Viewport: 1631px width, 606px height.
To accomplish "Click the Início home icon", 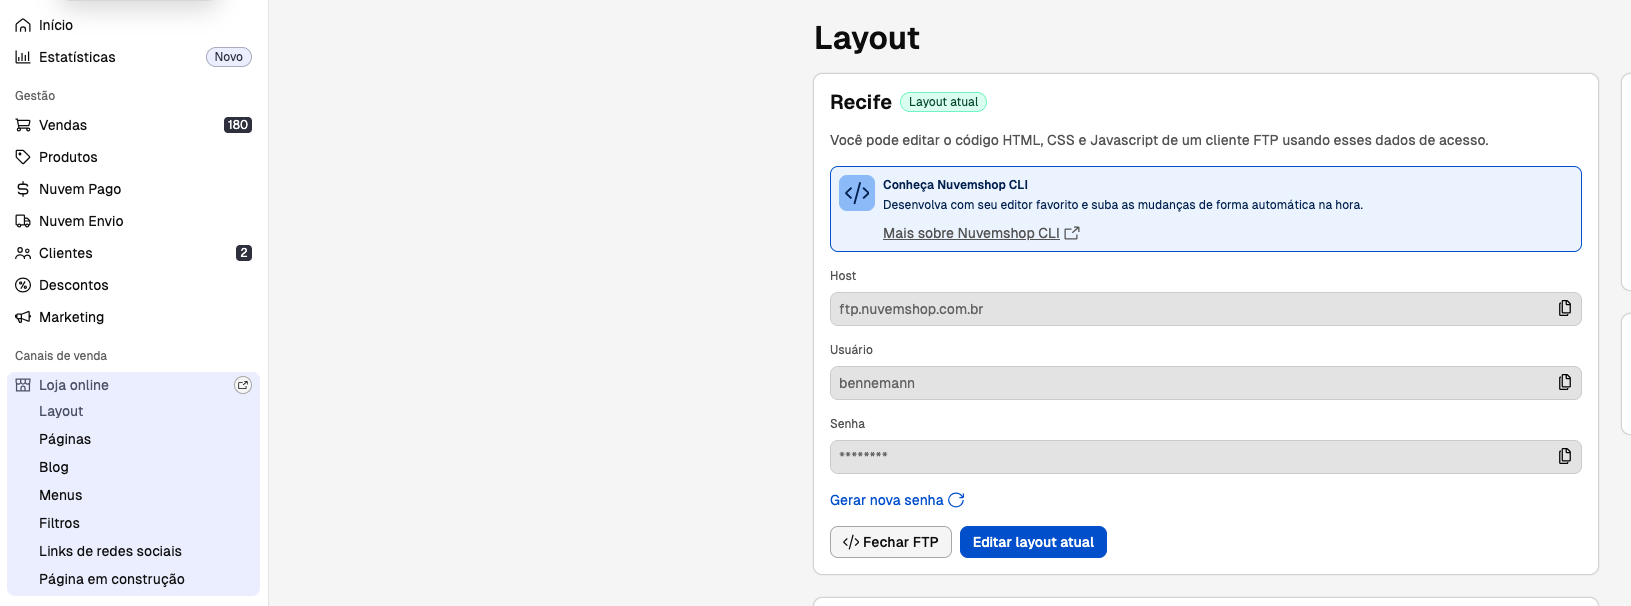I will (23, 25).
